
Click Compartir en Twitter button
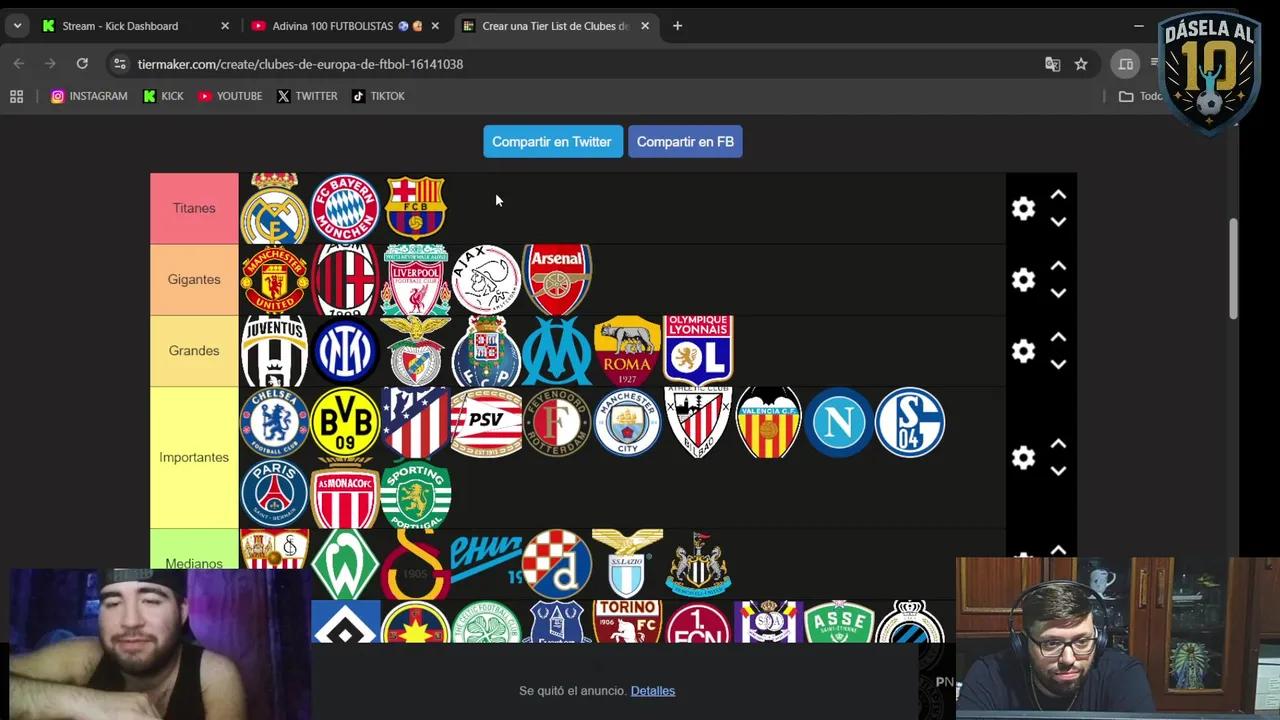552,141
